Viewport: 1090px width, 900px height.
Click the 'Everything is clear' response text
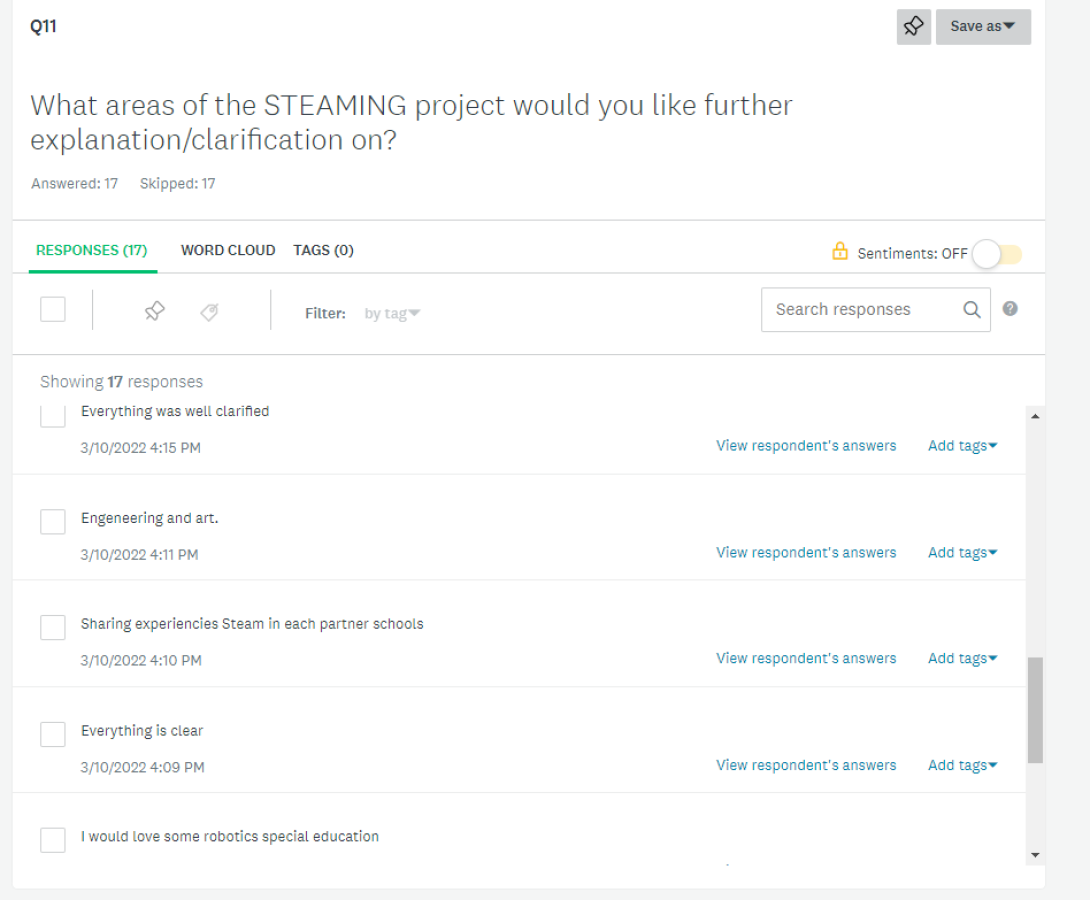pos(142,731)
